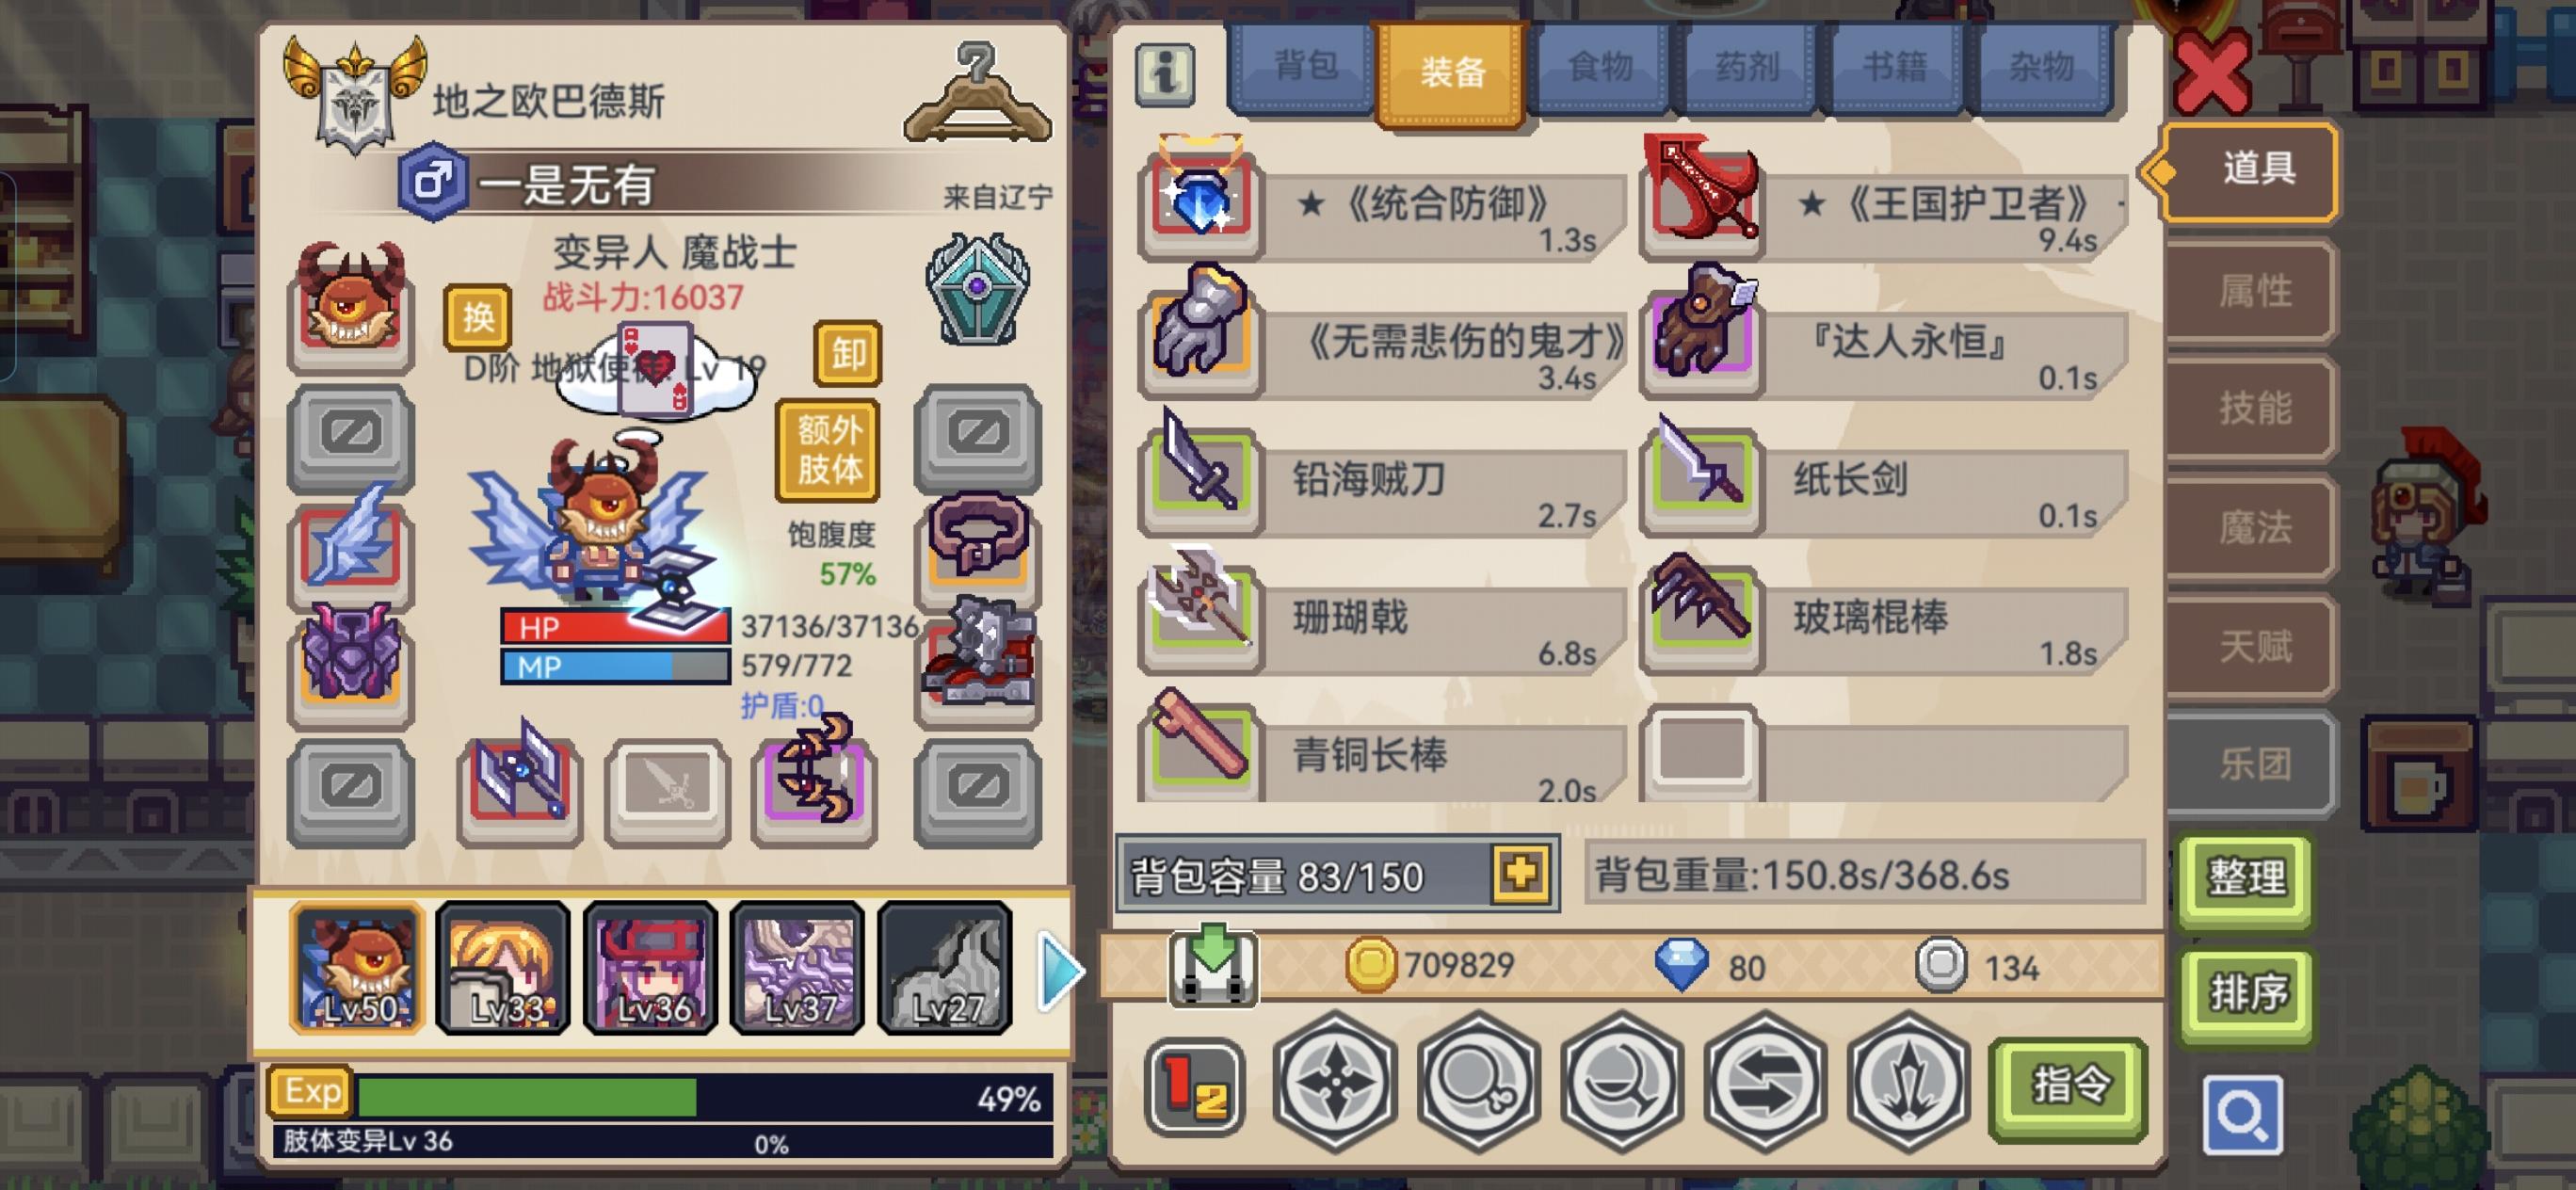Click the swap arrows hexagon icon
This screenshot has height=1190, width=2576.
click(1765, 1082)
